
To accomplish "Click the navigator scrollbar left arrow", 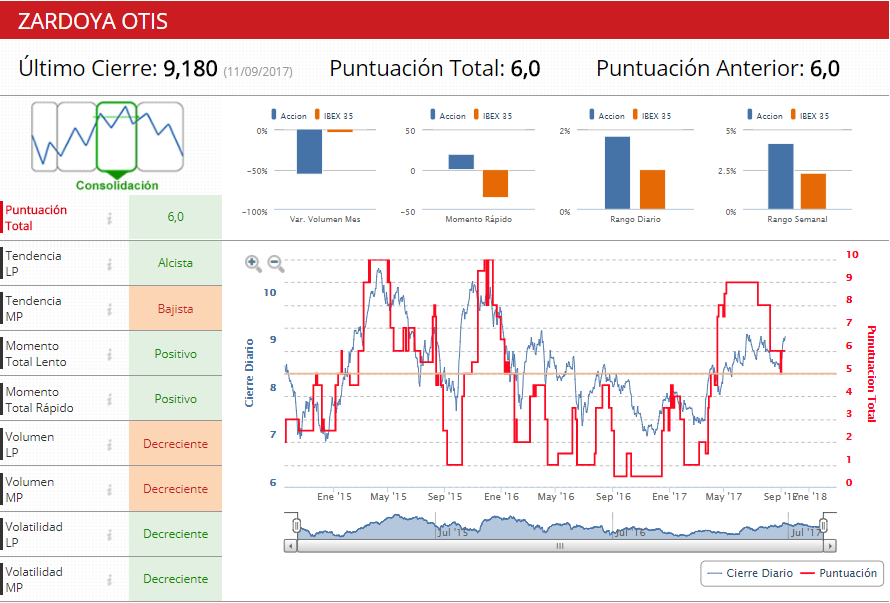I will pos(290,546).
